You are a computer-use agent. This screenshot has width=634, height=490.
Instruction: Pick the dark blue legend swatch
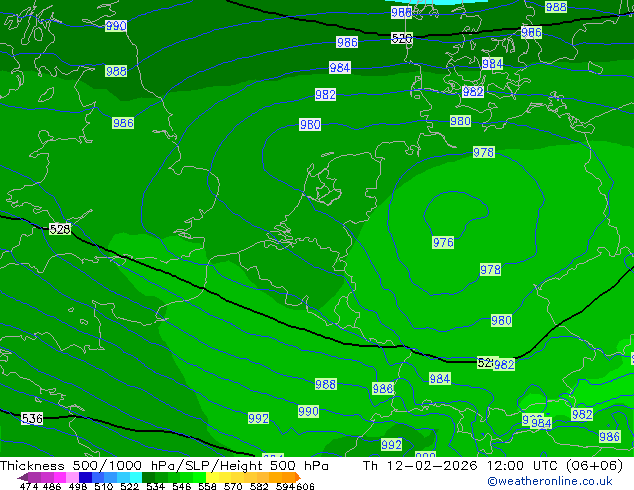click(85, 477)
